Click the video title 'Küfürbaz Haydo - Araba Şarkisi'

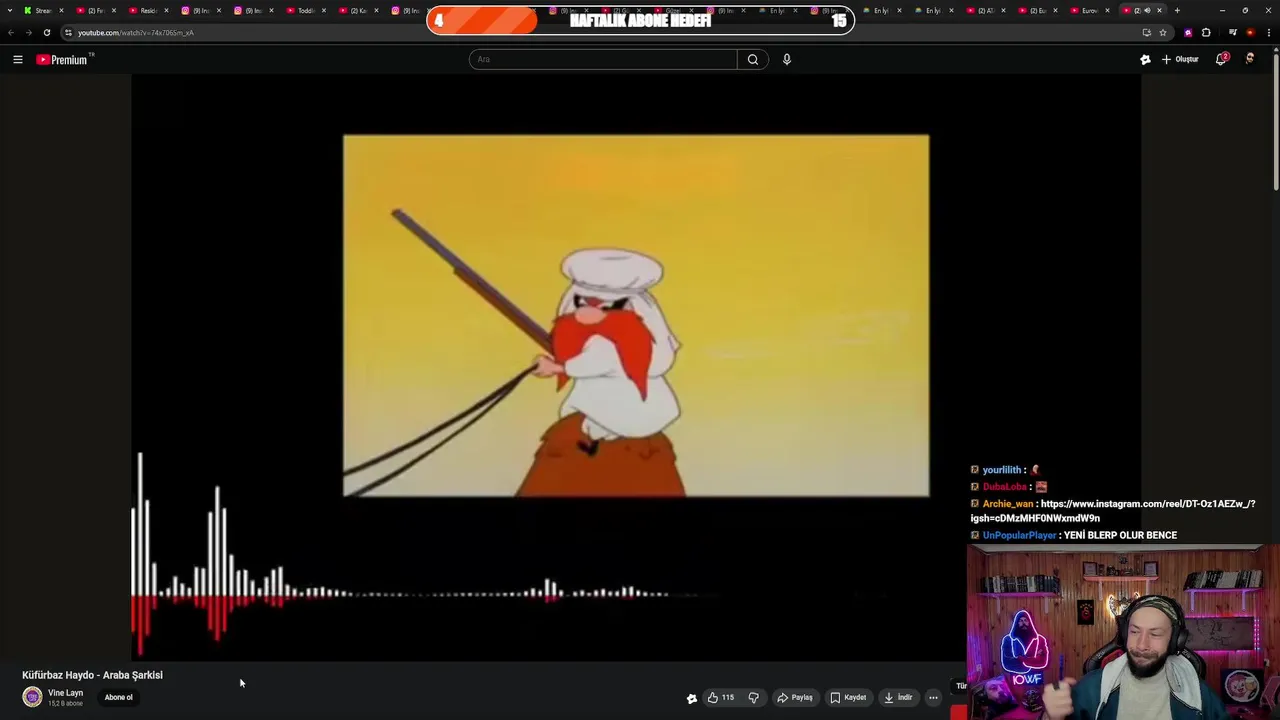[x=92, y=675]
